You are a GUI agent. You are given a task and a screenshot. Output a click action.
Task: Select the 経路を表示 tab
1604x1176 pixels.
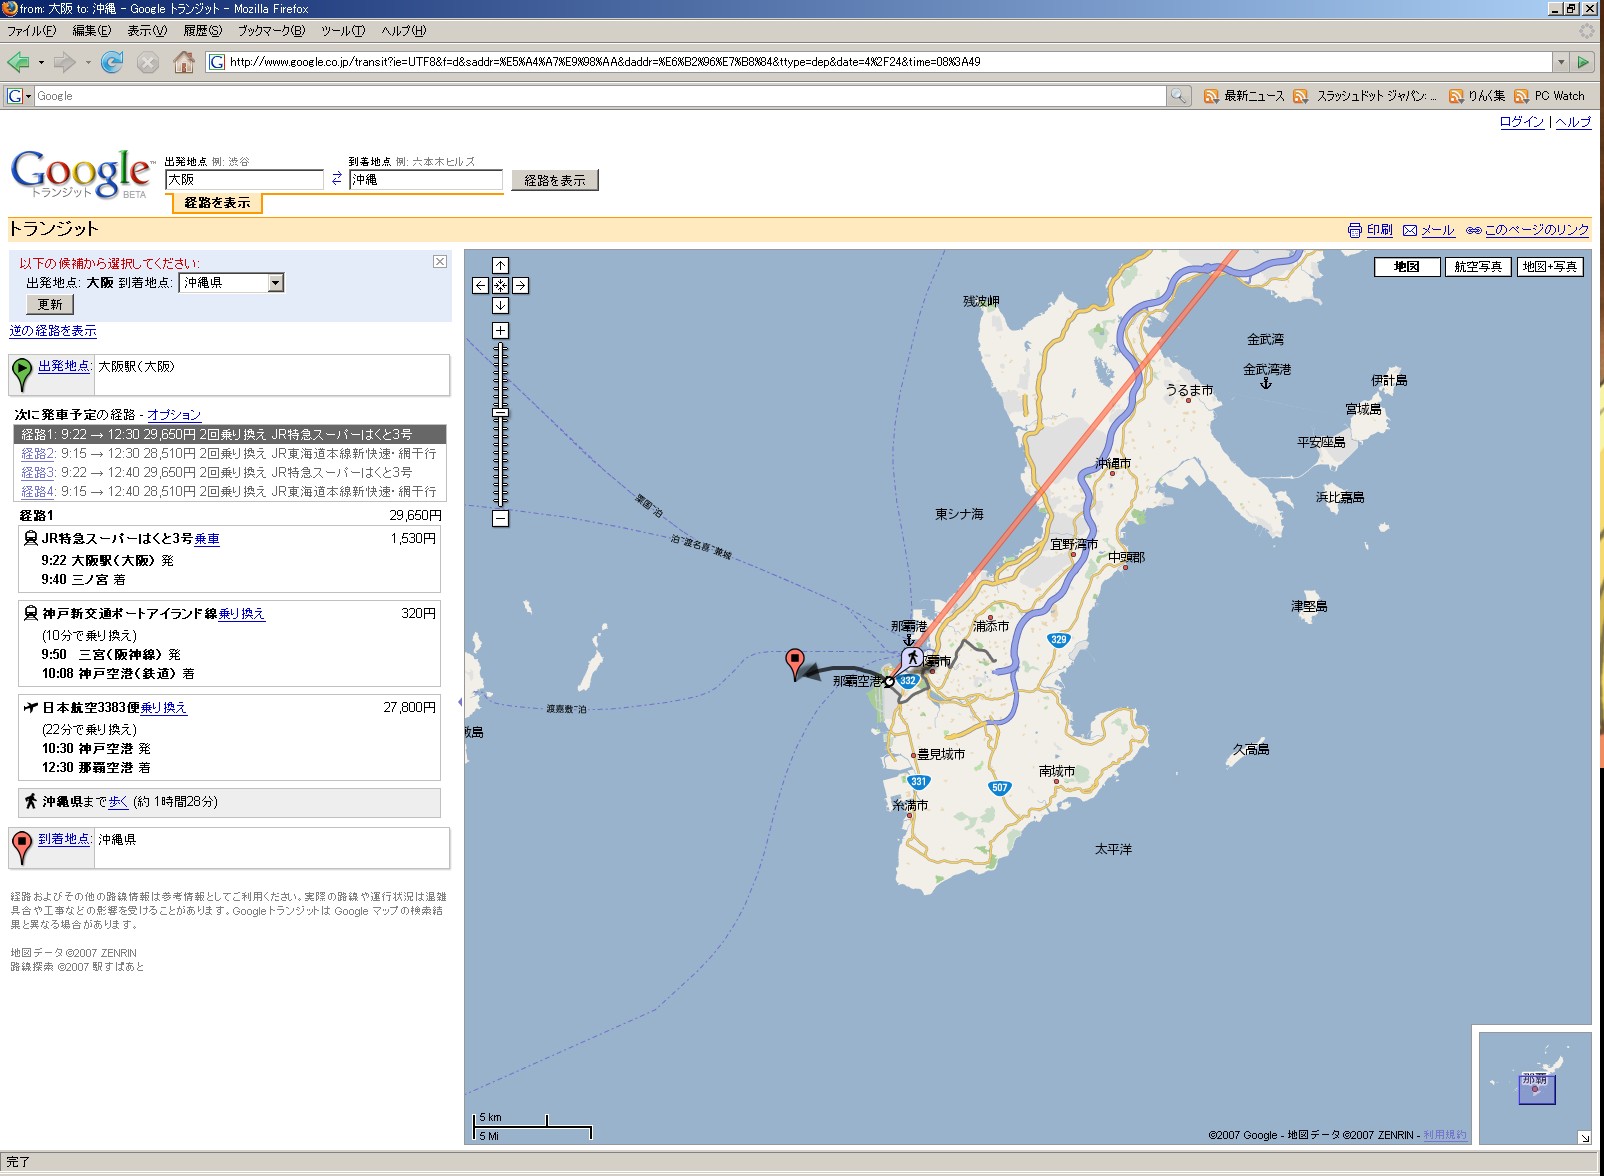click(217, 203)
